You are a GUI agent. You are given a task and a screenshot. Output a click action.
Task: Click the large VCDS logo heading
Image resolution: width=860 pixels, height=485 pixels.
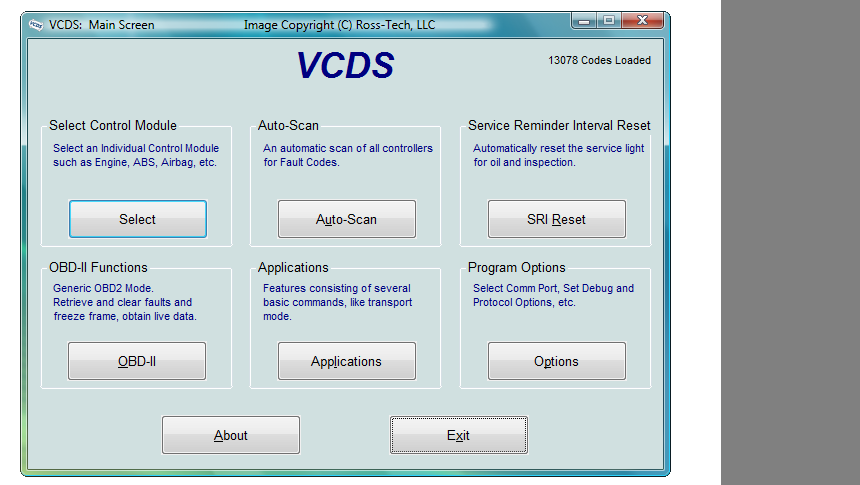point(346,65)
